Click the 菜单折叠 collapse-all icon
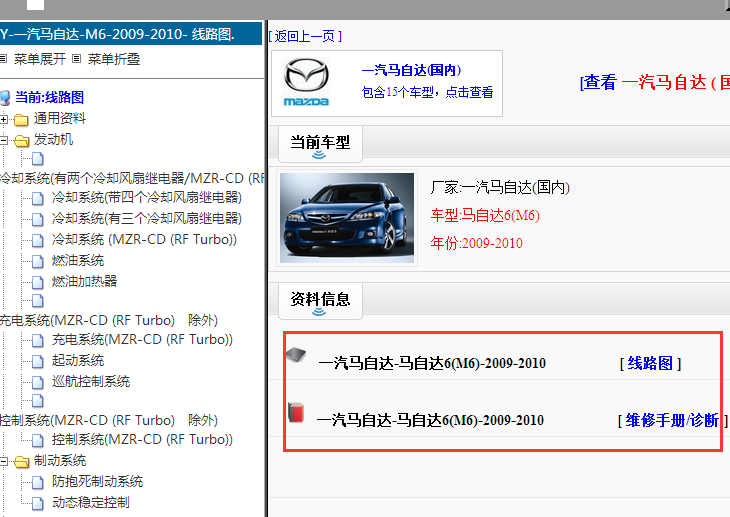Image resolution: width=730 pixels, height=517 pixels. click(x=77, y=59)
